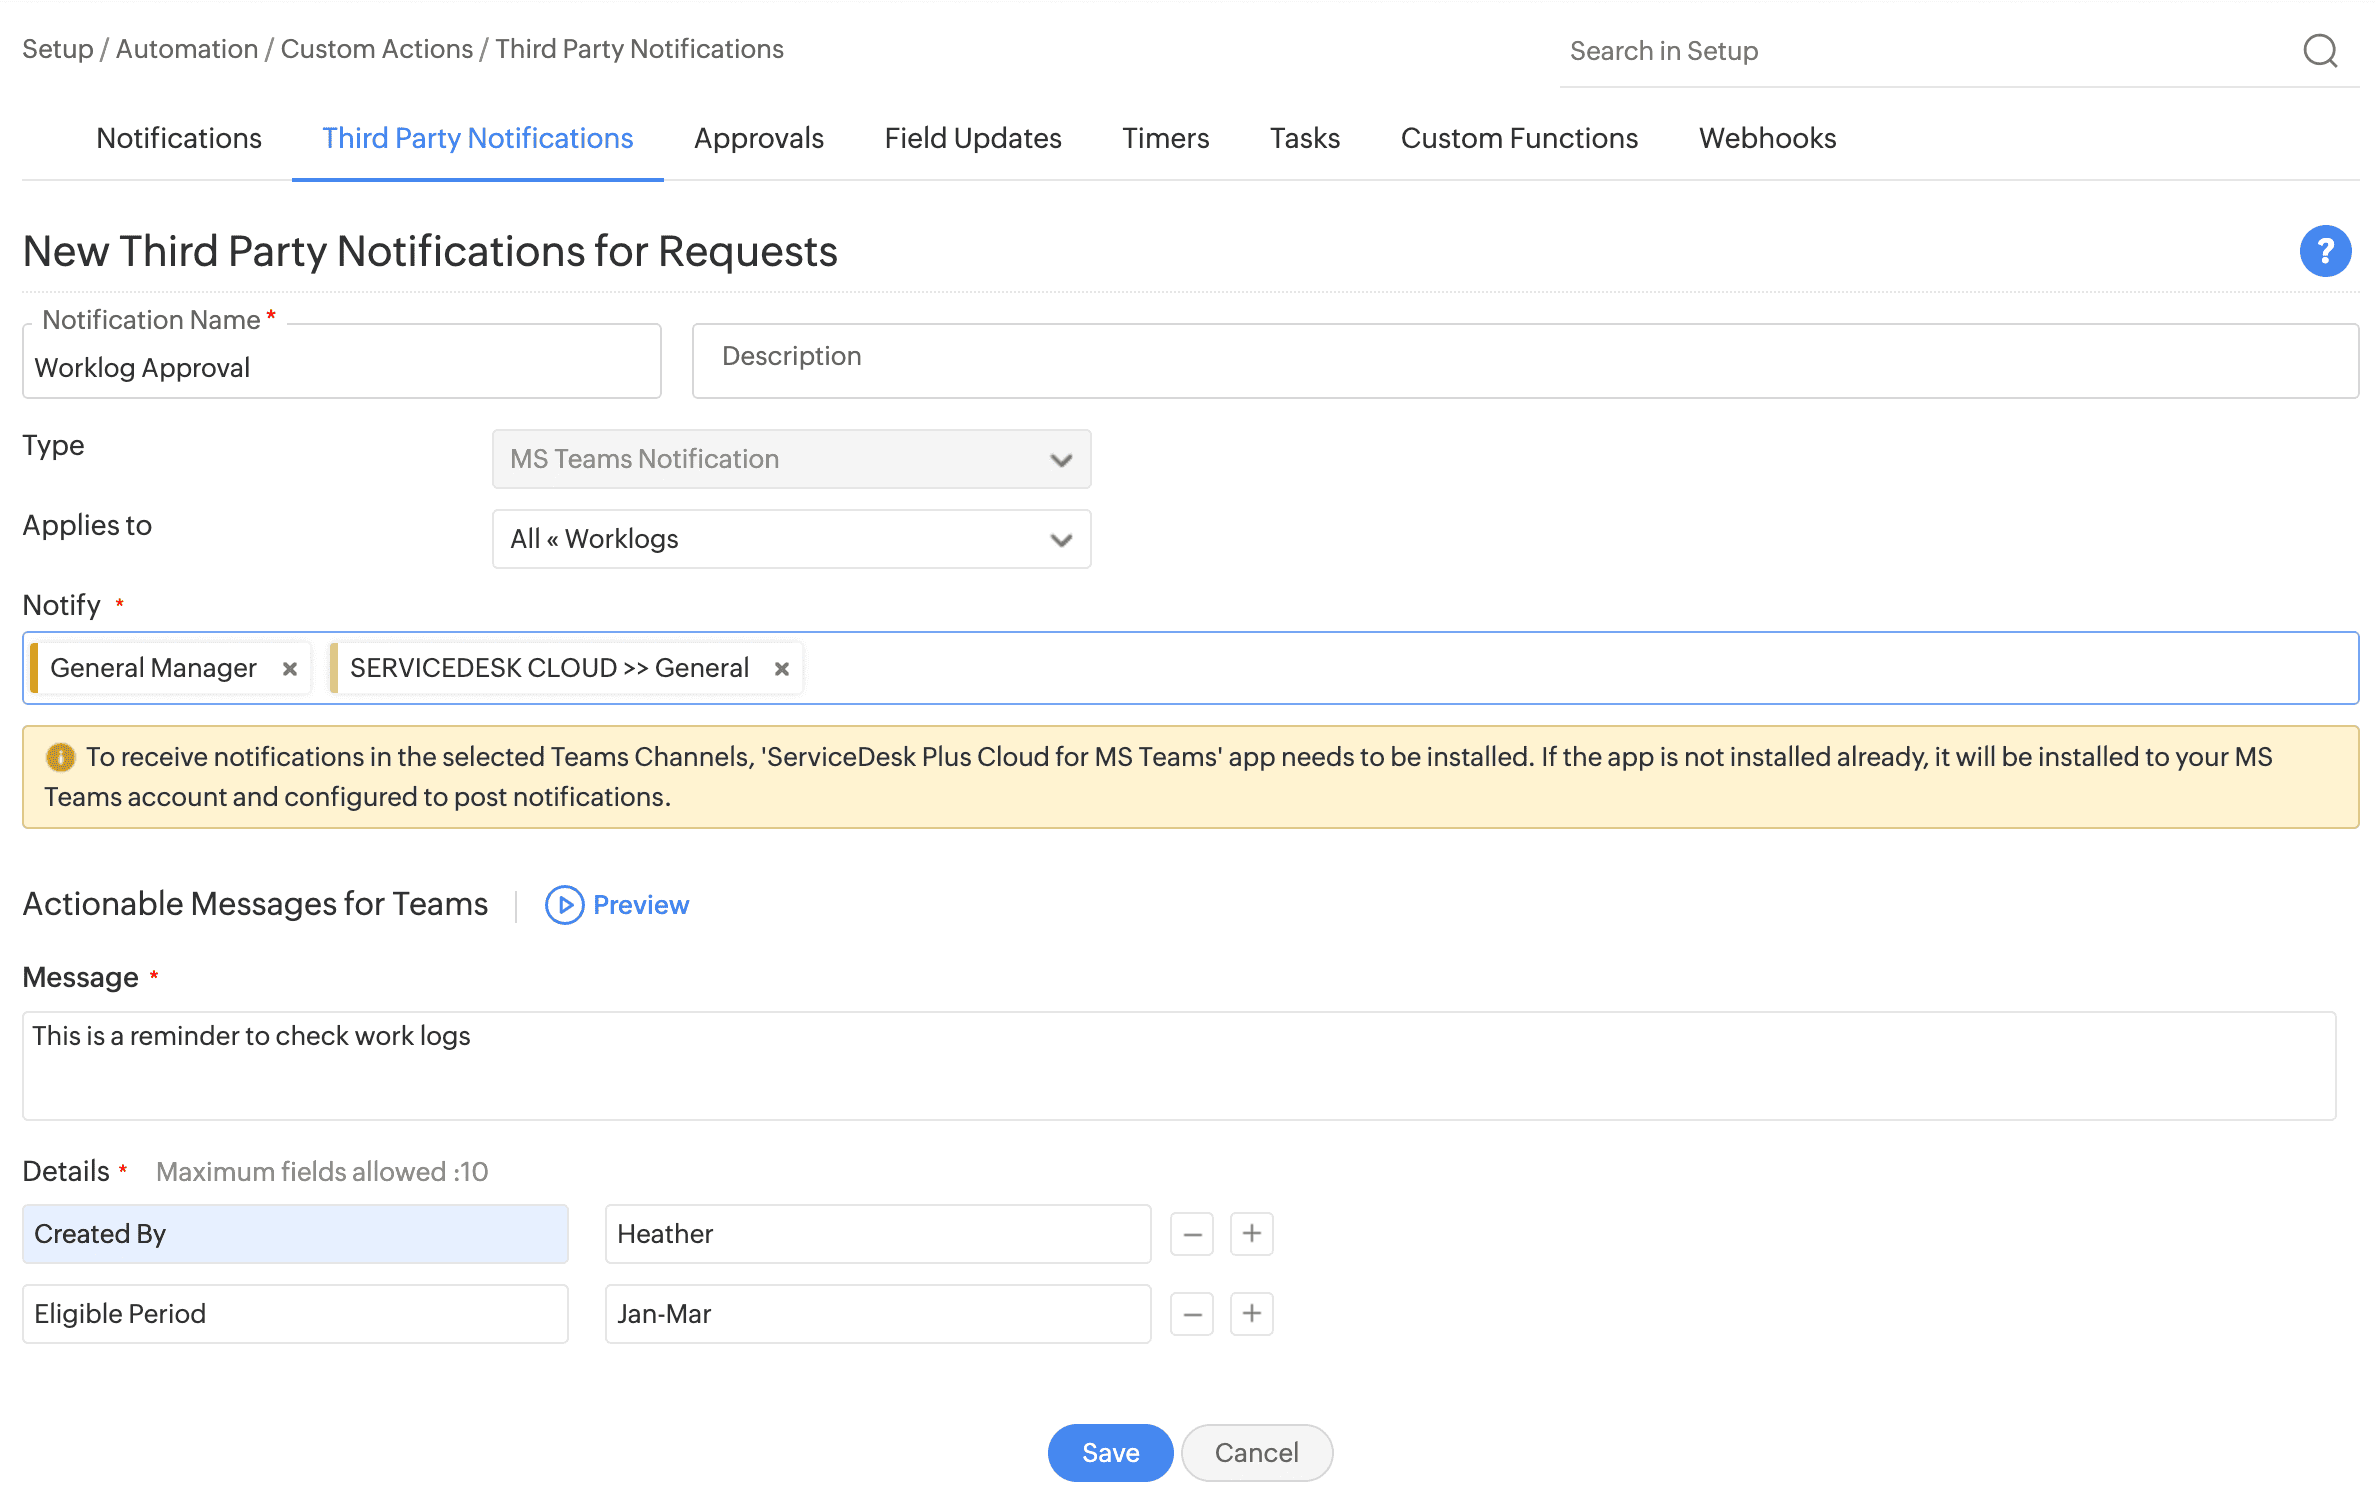Remove the Created By detail row
Image resolution: width=2376 pixels, height=1512 pixels.
(1192, 1234)
